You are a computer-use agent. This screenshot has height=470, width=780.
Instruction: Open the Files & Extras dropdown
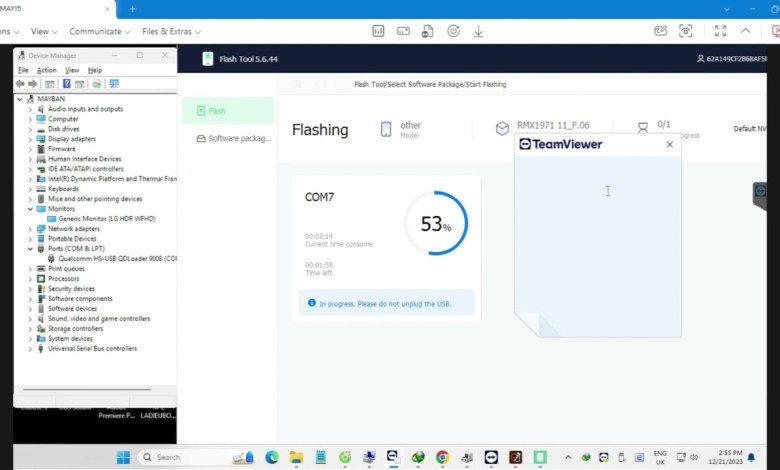[x=169, y=32]
